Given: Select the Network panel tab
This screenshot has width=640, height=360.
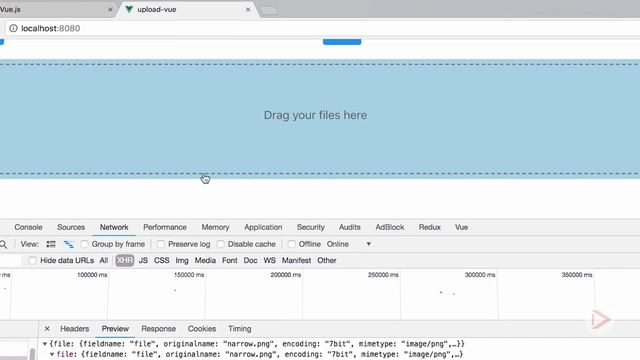Looking at the screenshot, I should [114, 227].
